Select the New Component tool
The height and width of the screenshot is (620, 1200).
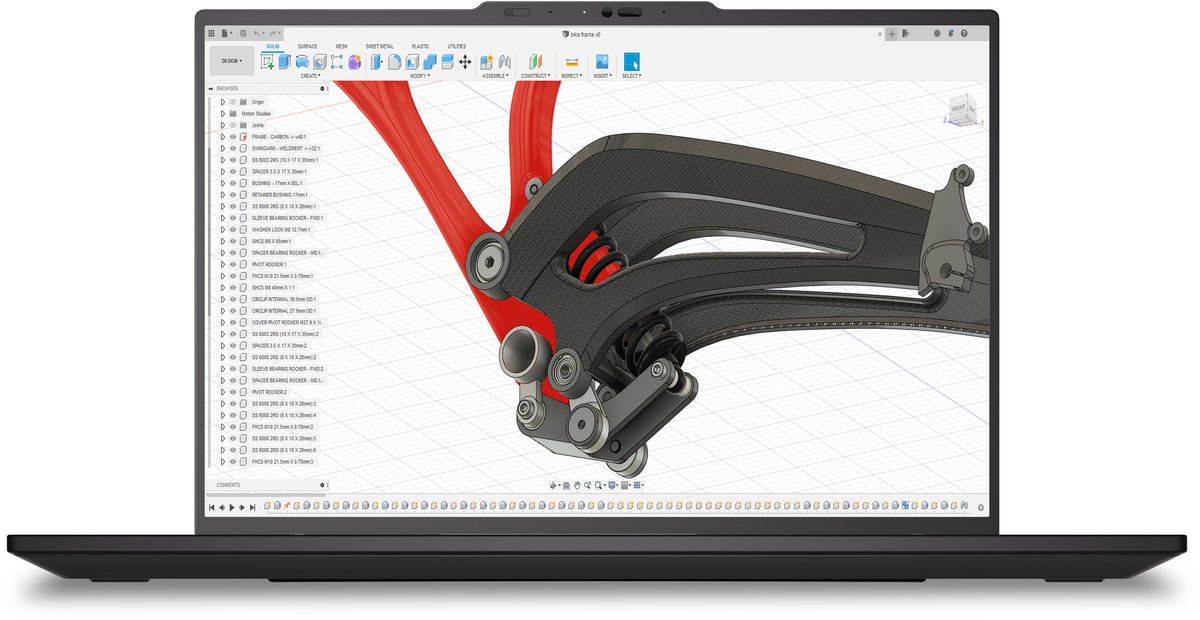(487, 61)
